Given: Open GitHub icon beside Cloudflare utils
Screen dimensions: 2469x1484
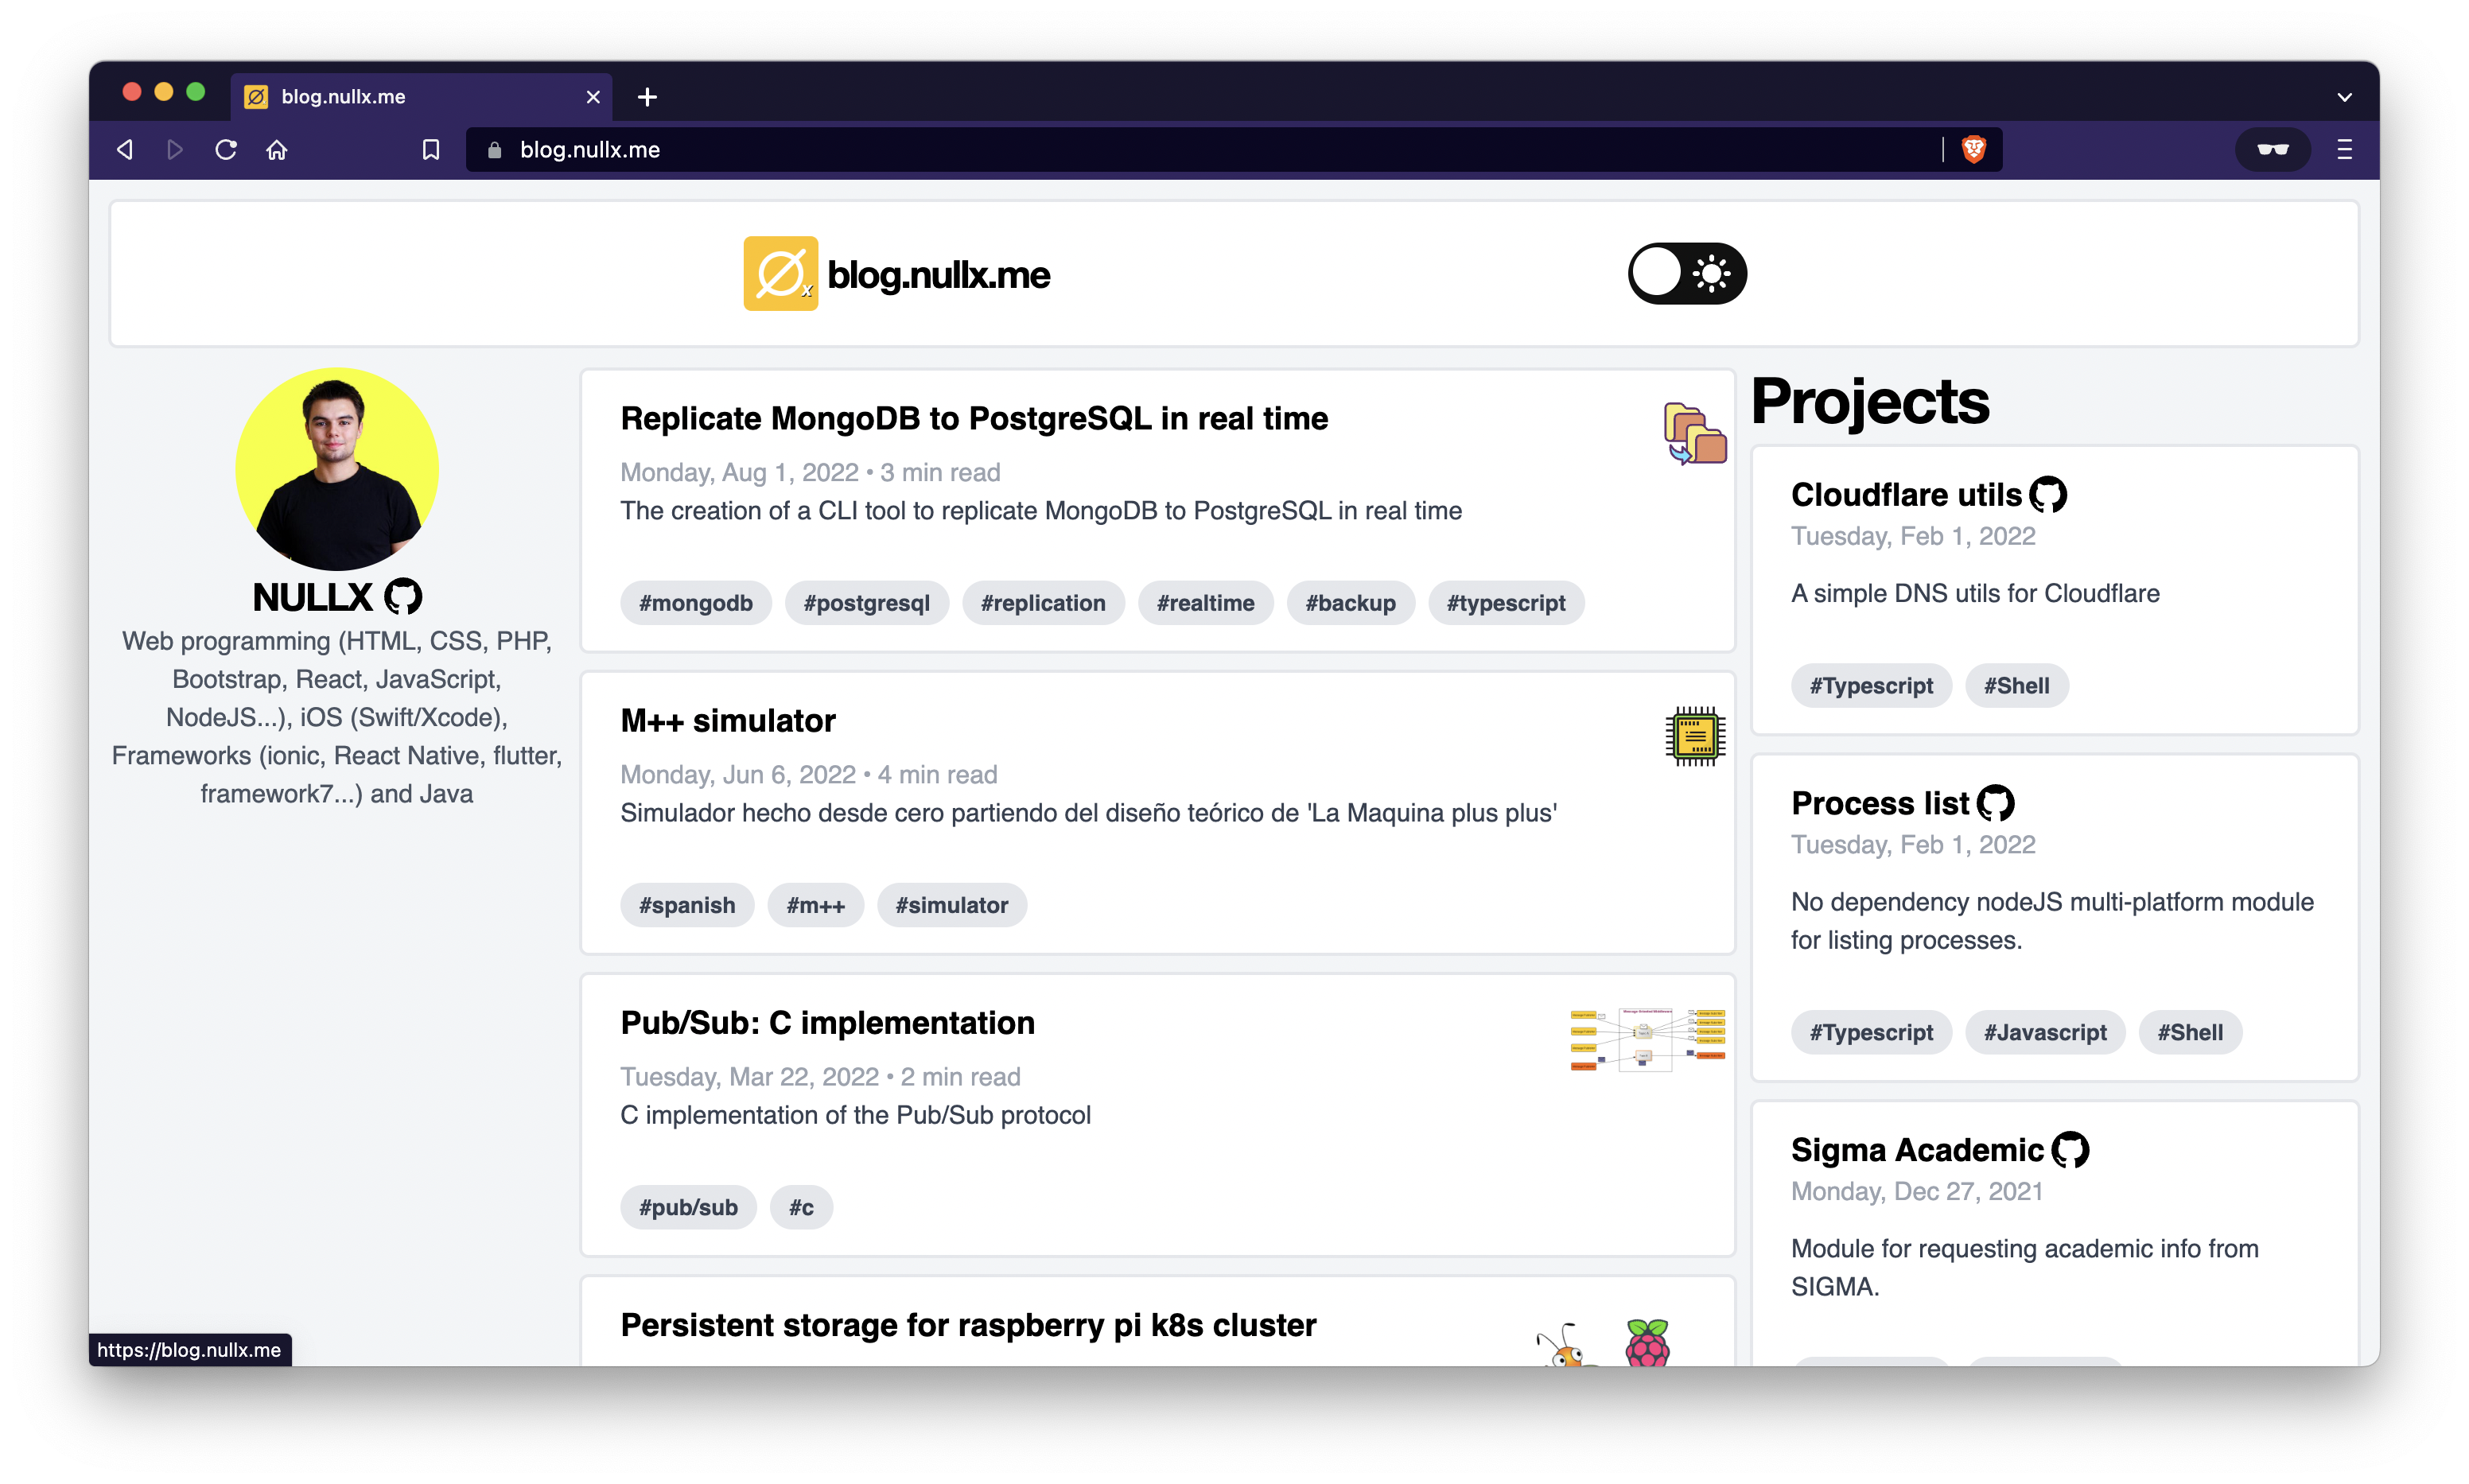Looking at the screenshot, I should click(x=2048, y=495).
